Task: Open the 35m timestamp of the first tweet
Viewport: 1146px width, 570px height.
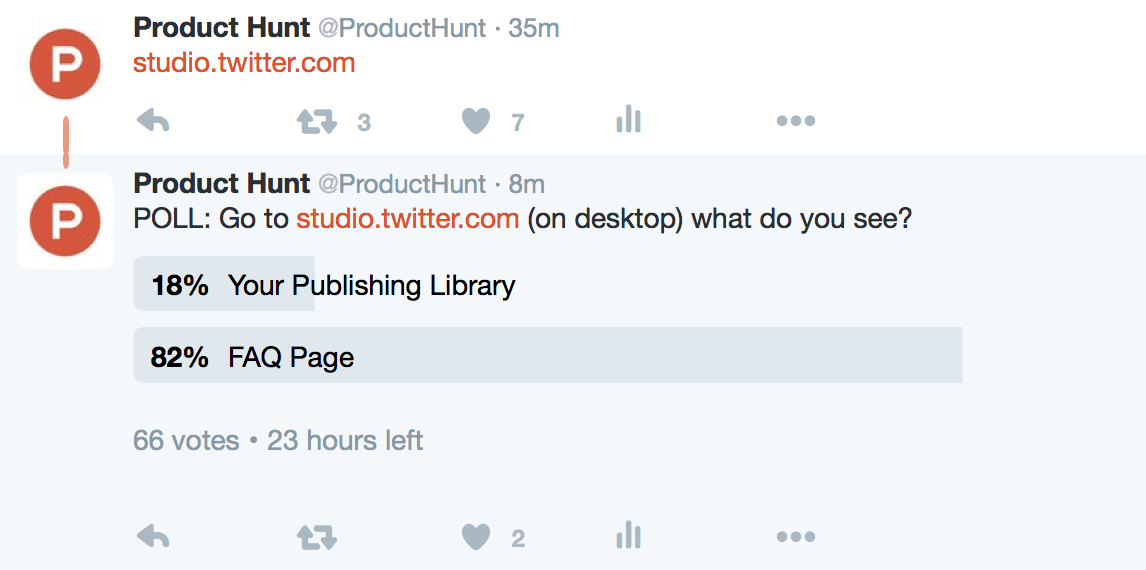Action: pos(534,28)
